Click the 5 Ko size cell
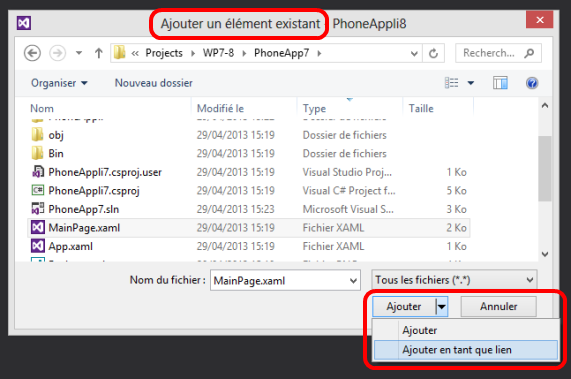Image resolution: width=571 pixels, height=379 pixels. (x=457, y=191)
